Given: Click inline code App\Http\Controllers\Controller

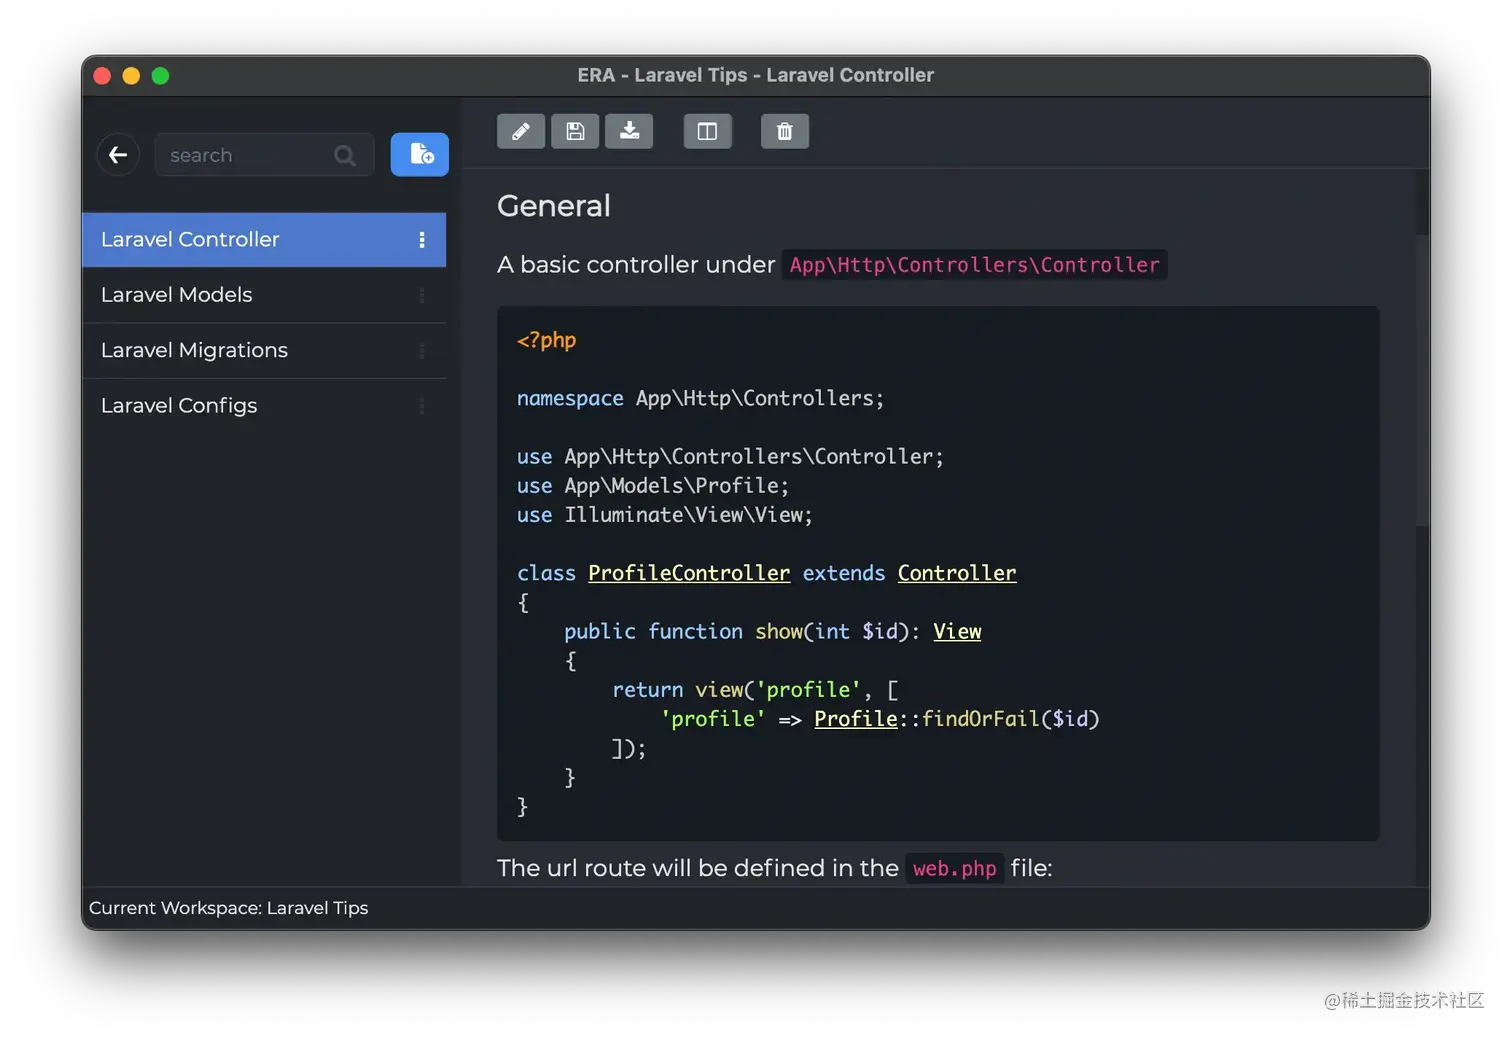Looking at the screenshot, I should tap(975, 265).
